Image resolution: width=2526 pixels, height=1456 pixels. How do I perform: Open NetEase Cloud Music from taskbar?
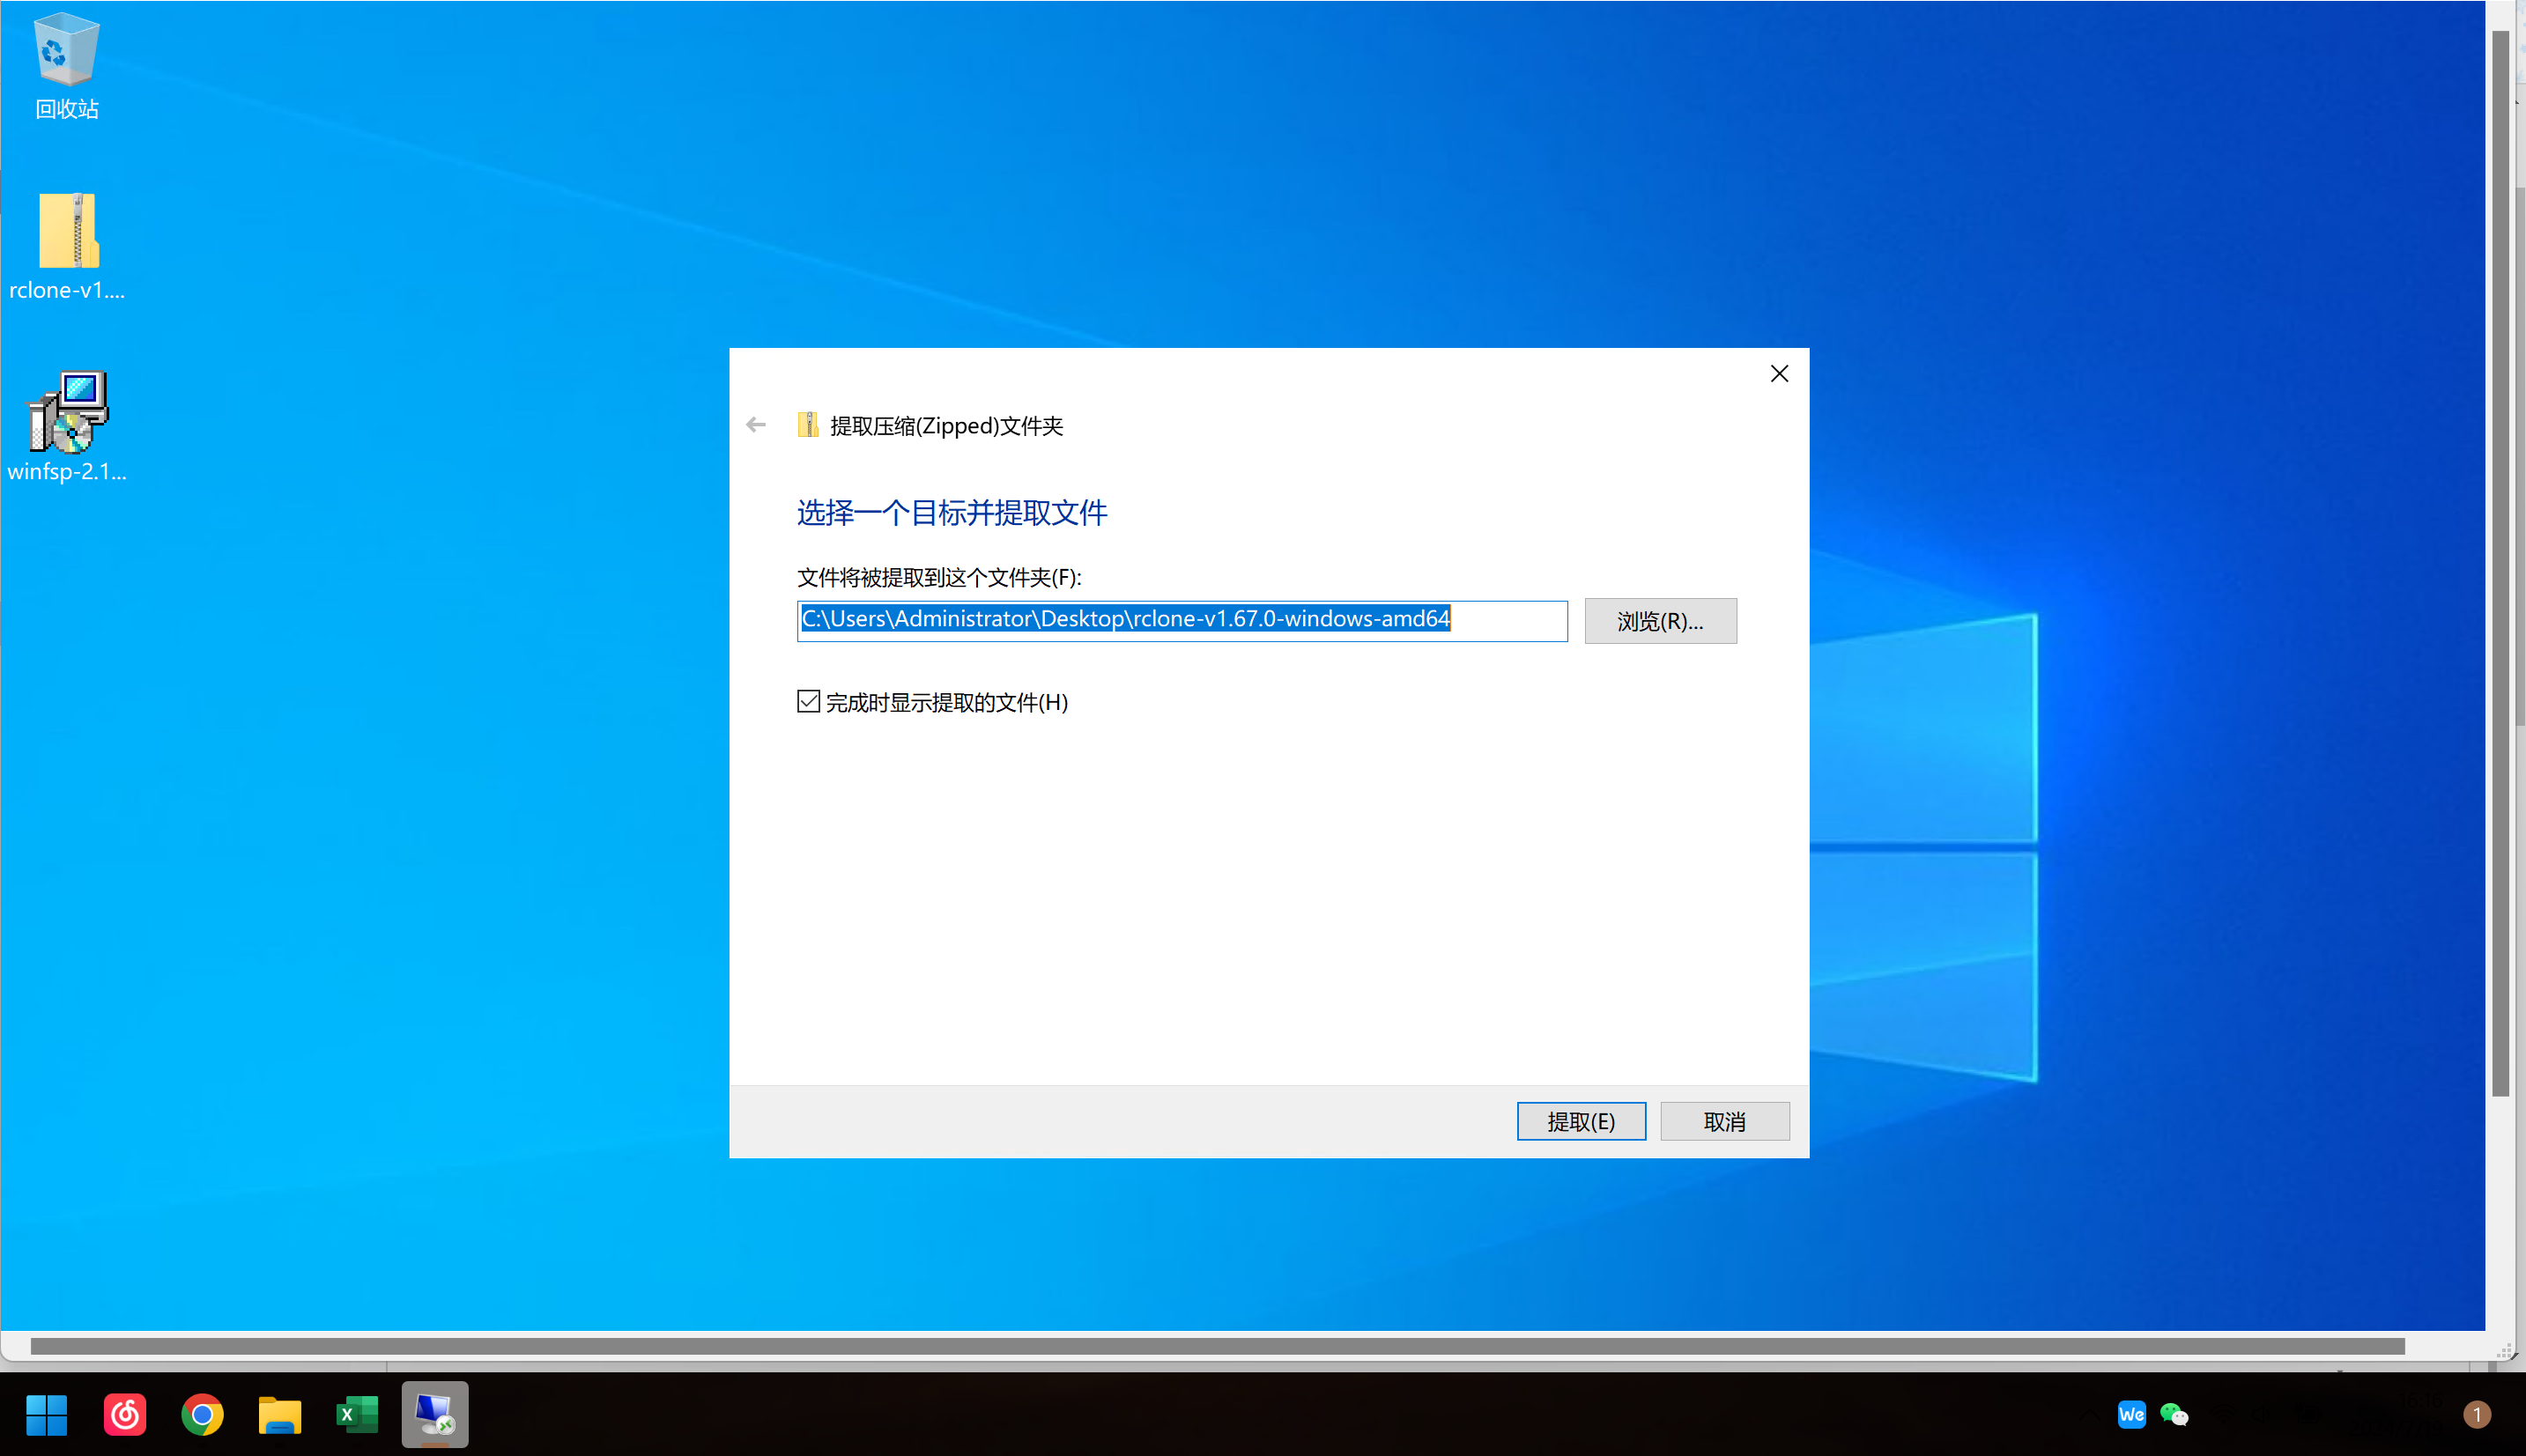pos(125,1414)
